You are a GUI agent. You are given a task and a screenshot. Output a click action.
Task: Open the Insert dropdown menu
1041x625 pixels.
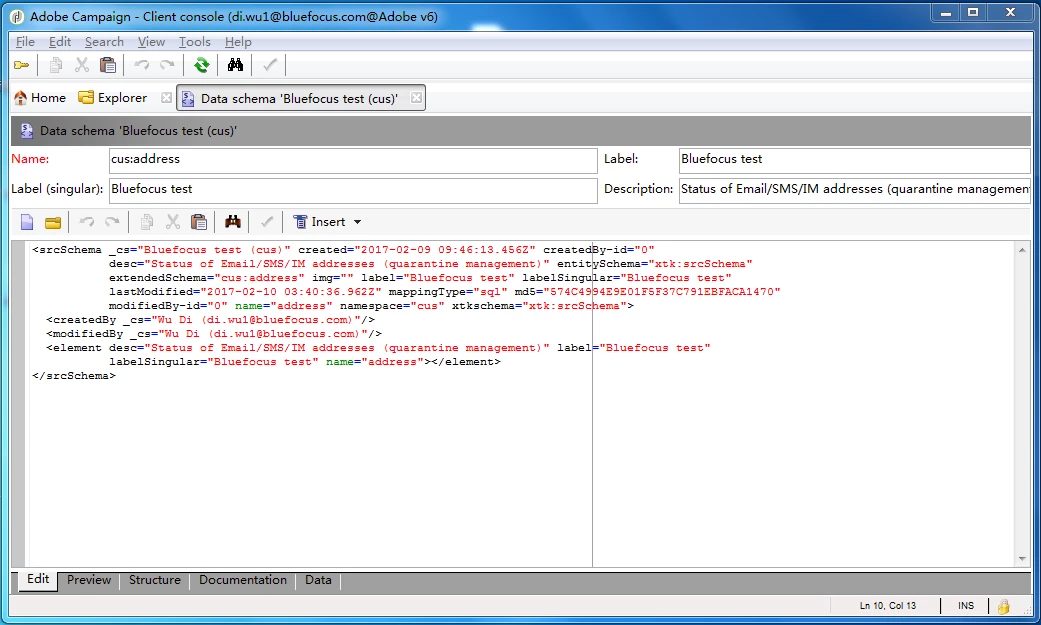pyautogui.click(x=327, y=222)
